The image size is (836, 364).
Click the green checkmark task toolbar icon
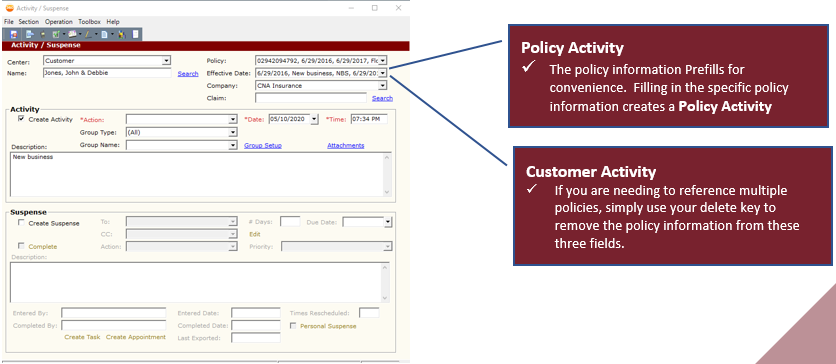56,34
